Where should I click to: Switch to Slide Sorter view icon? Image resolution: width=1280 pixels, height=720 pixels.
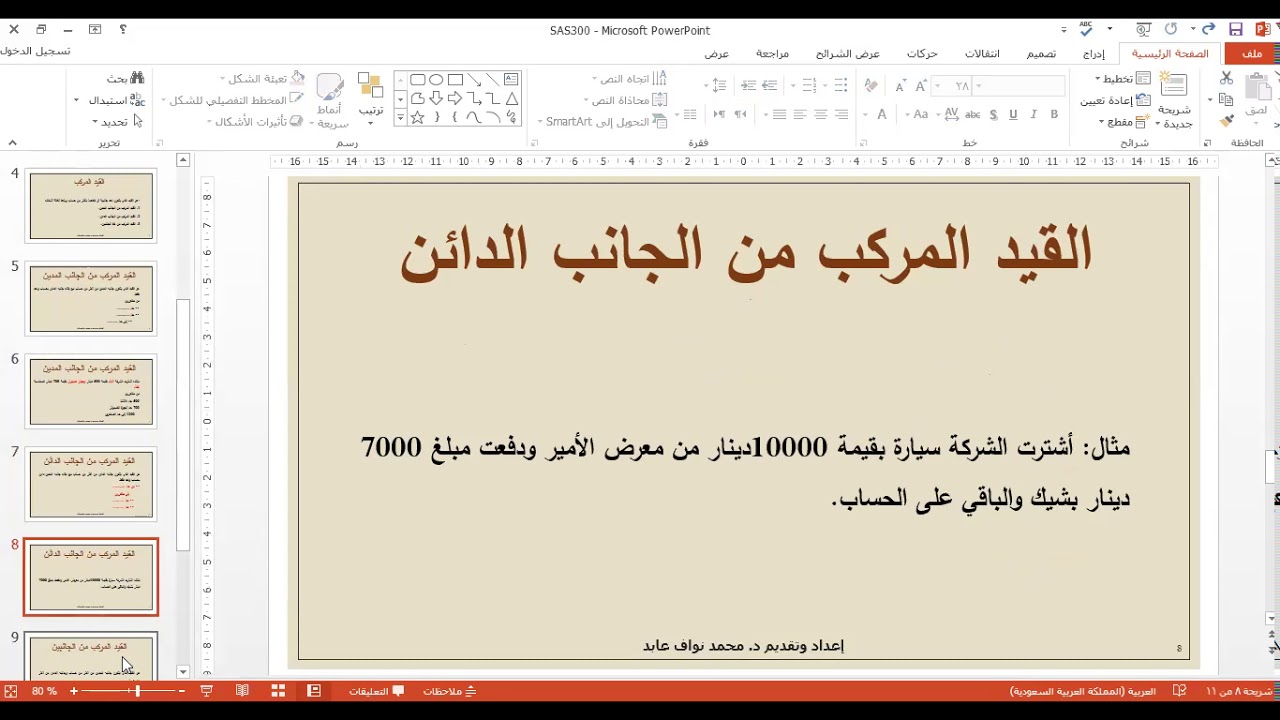tap(278, 691)
